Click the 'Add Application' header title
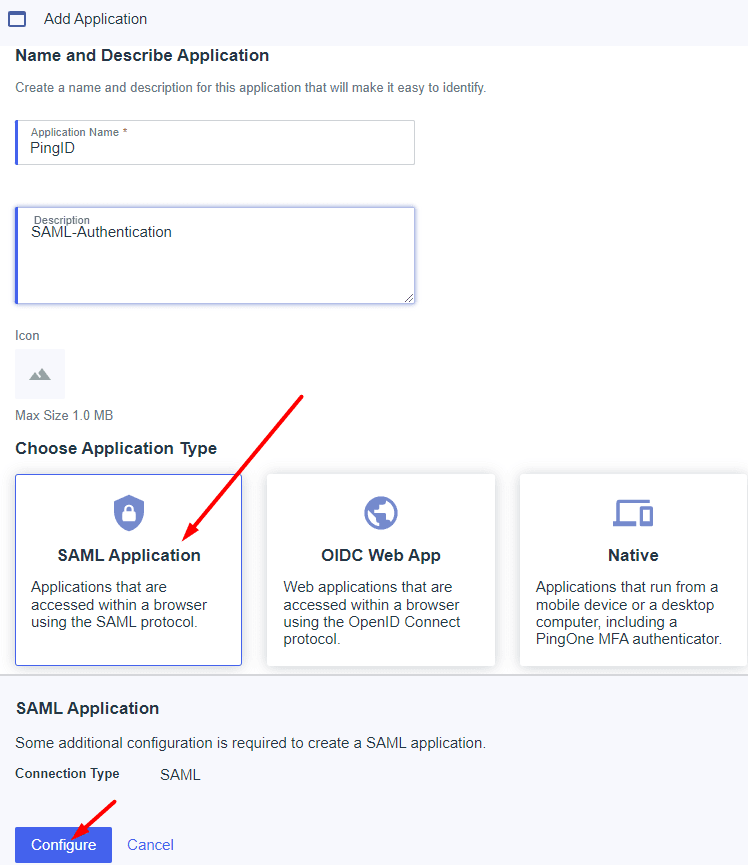The image size is (748, 865). click(95, 19)
